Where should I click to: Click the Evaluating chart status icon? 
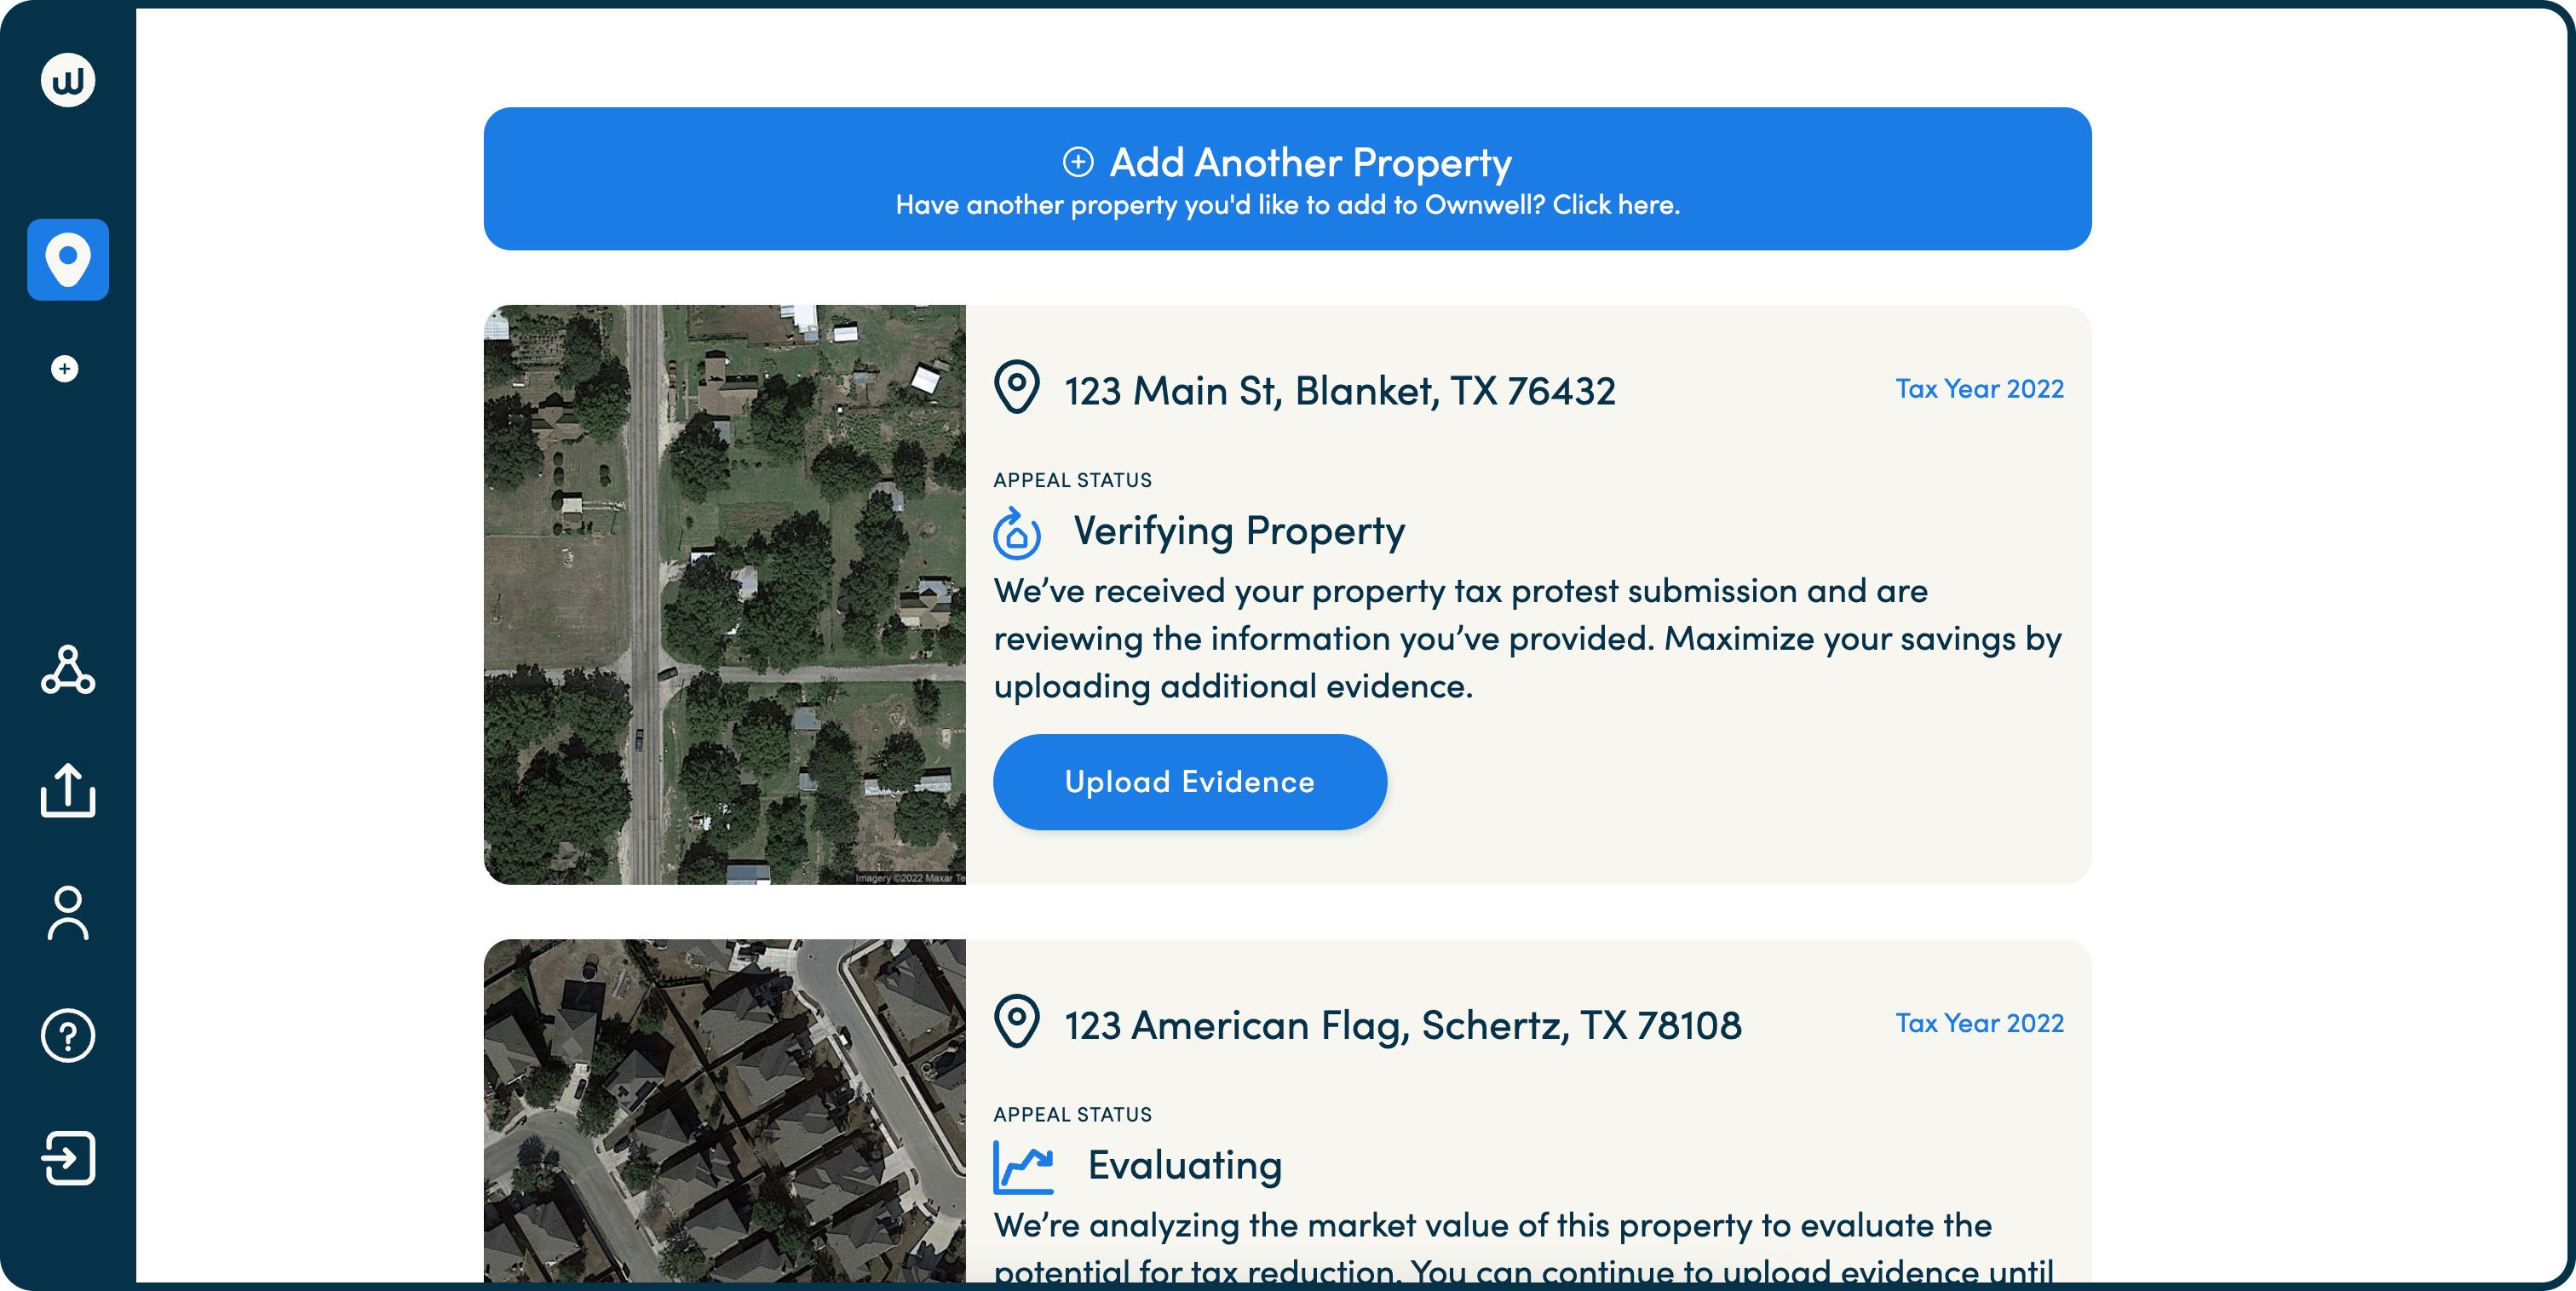pos(1023,1167)
